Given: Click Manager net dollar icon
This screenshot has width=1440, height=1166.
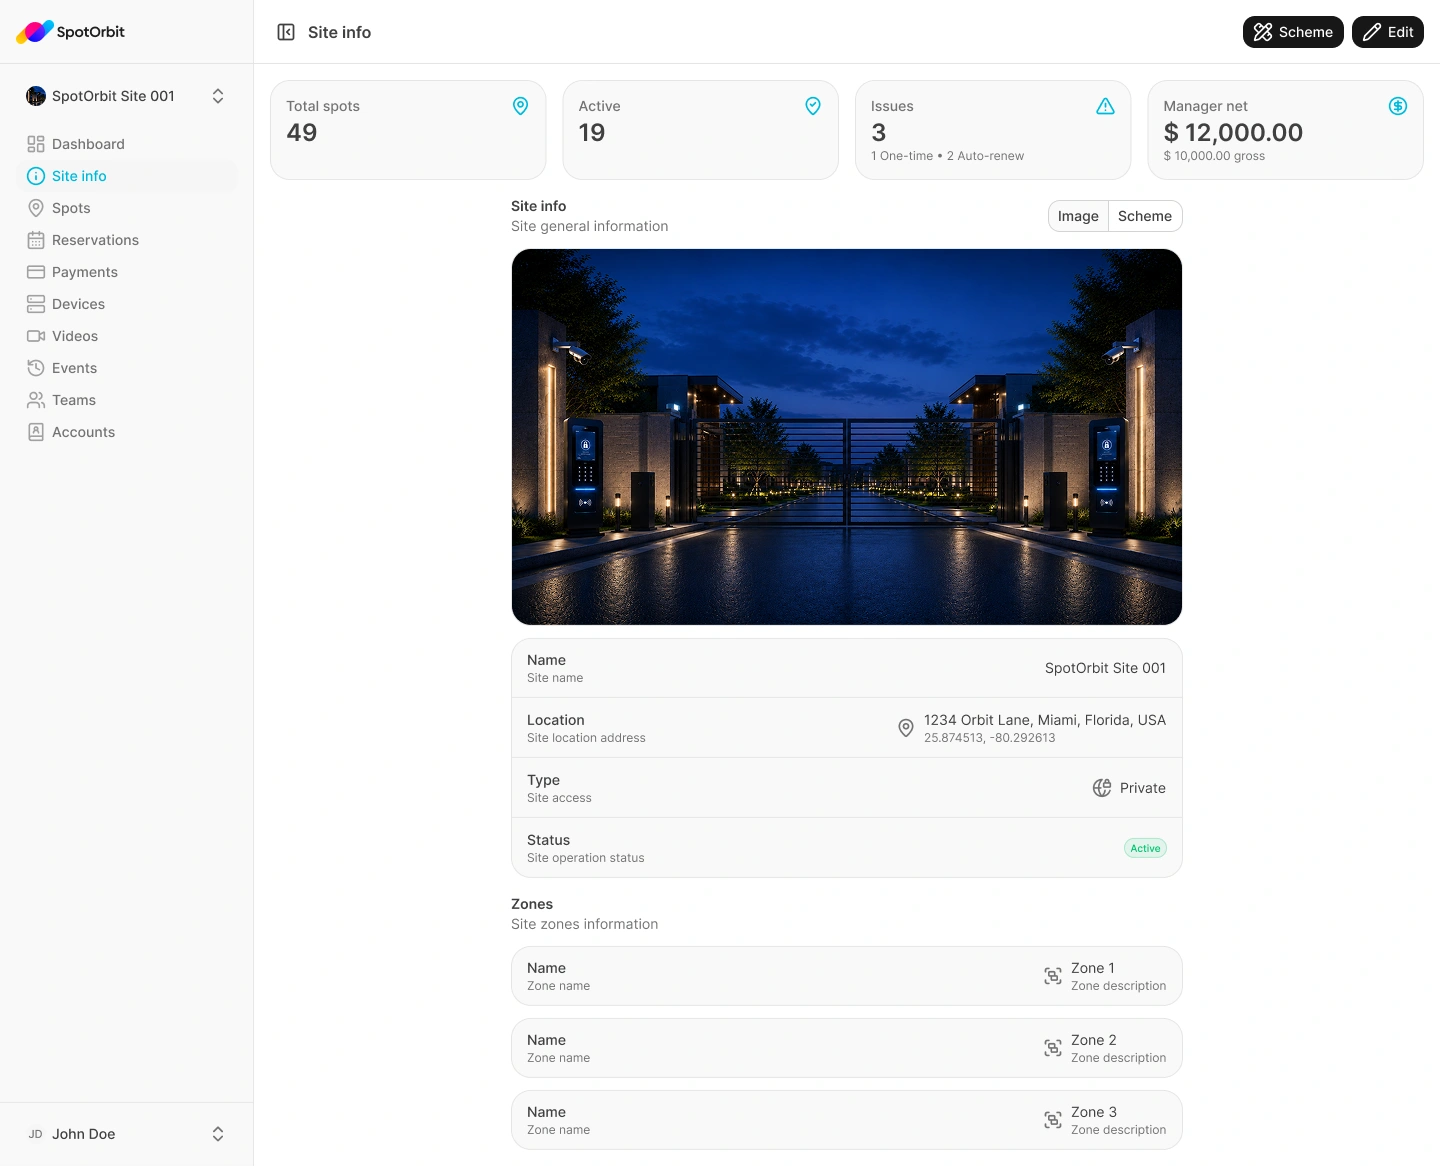Looking at the screenshot, I should [x=1398, y=106].
